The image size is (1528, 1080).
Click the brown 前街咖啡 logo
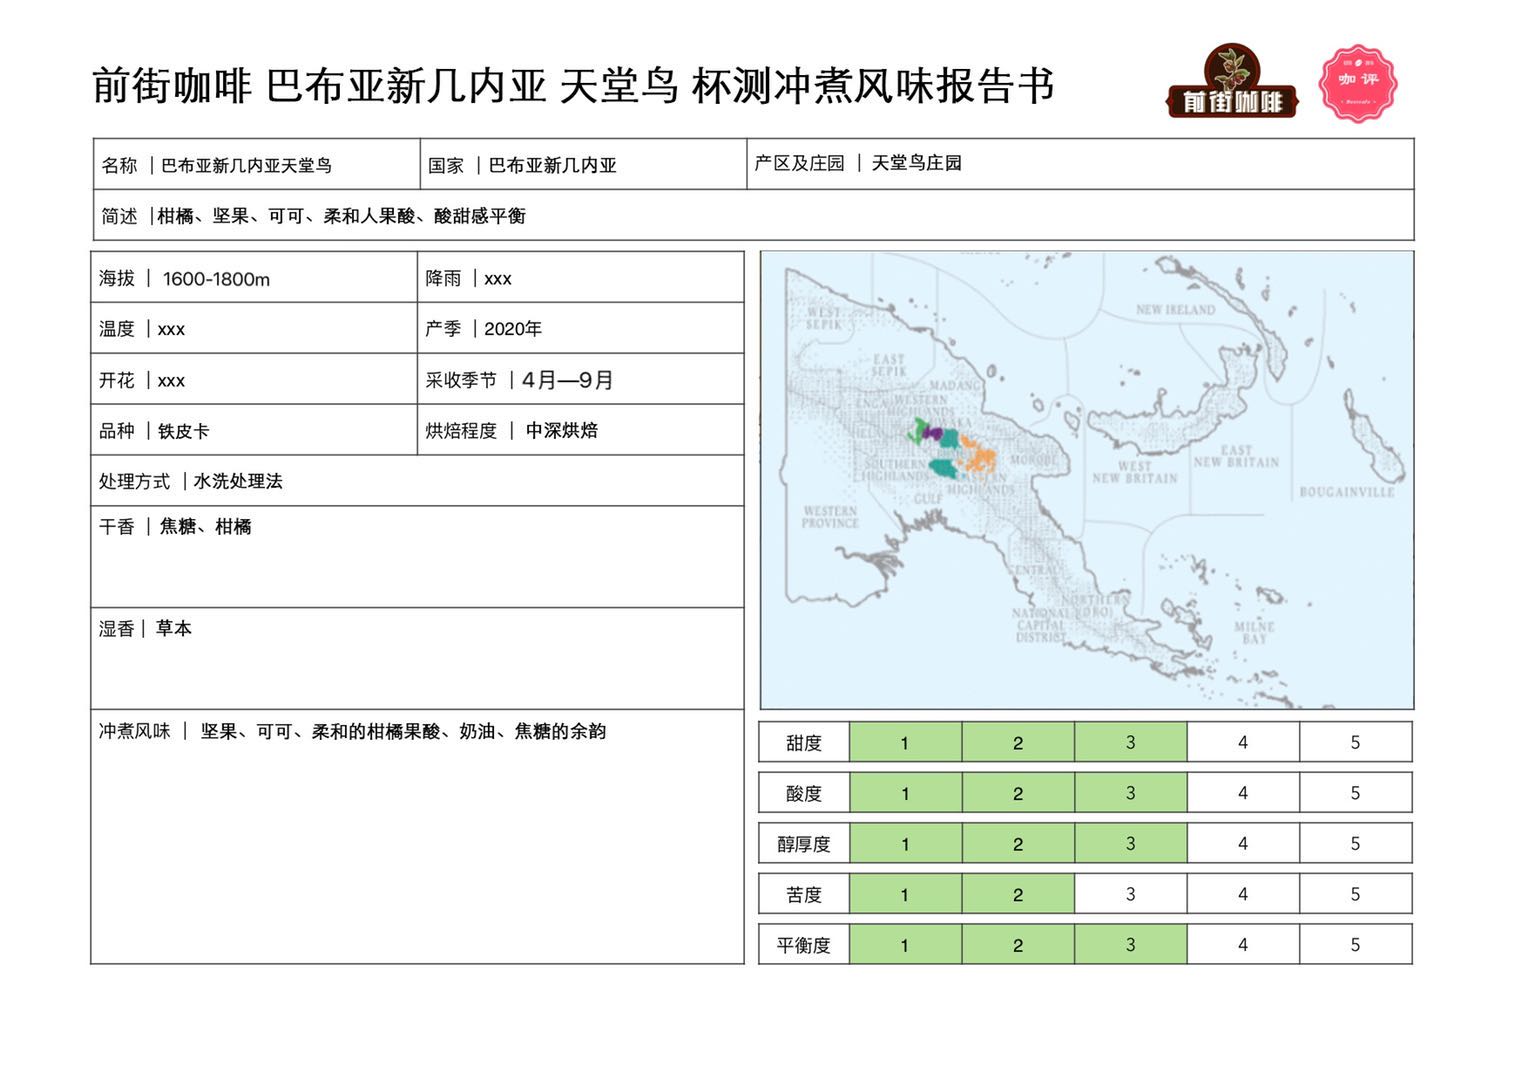point(1232,84)
